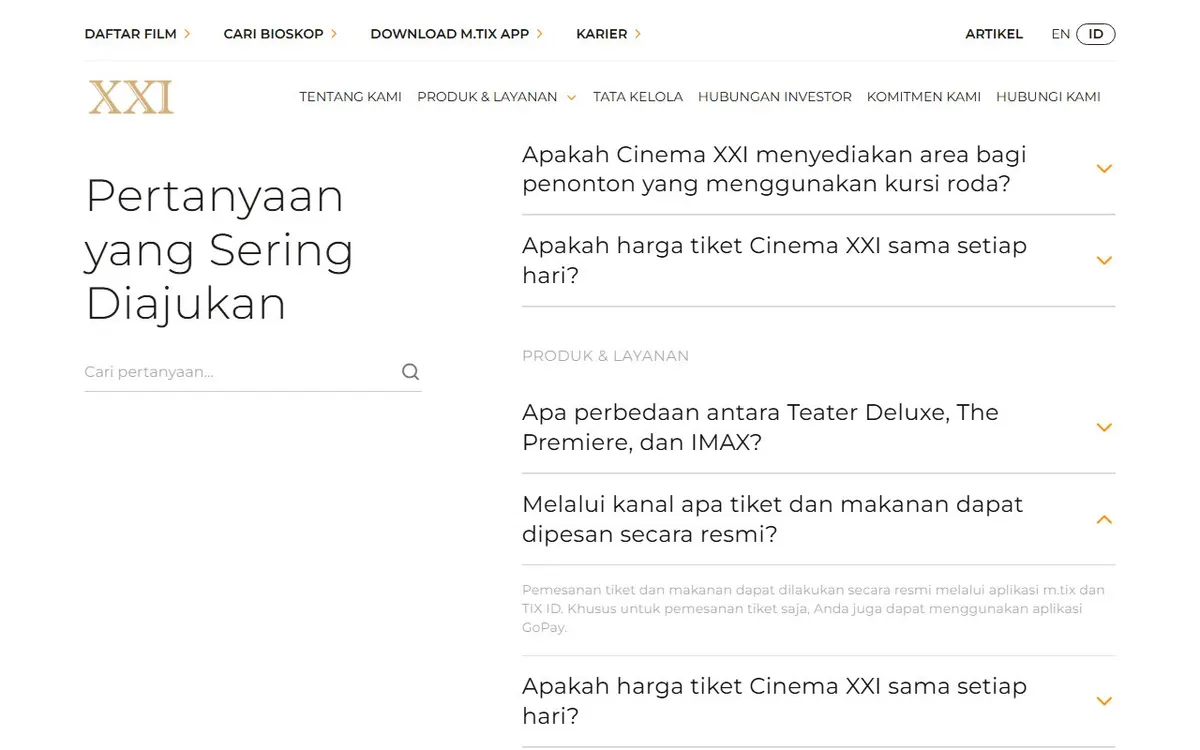Image resolution: width=1200 pixels, height=750 pixels.
Task: Go to TATA KELOLA menu
Action: (x=638, y=97)
